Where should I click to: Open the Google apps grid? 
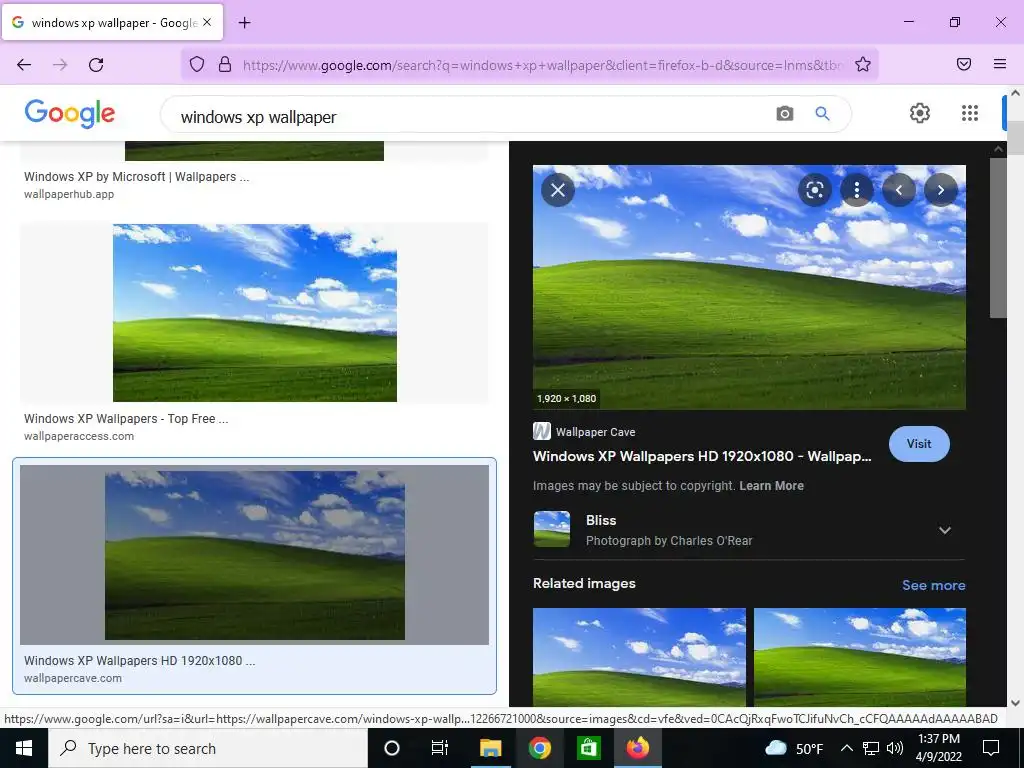(x=970, y=113)
